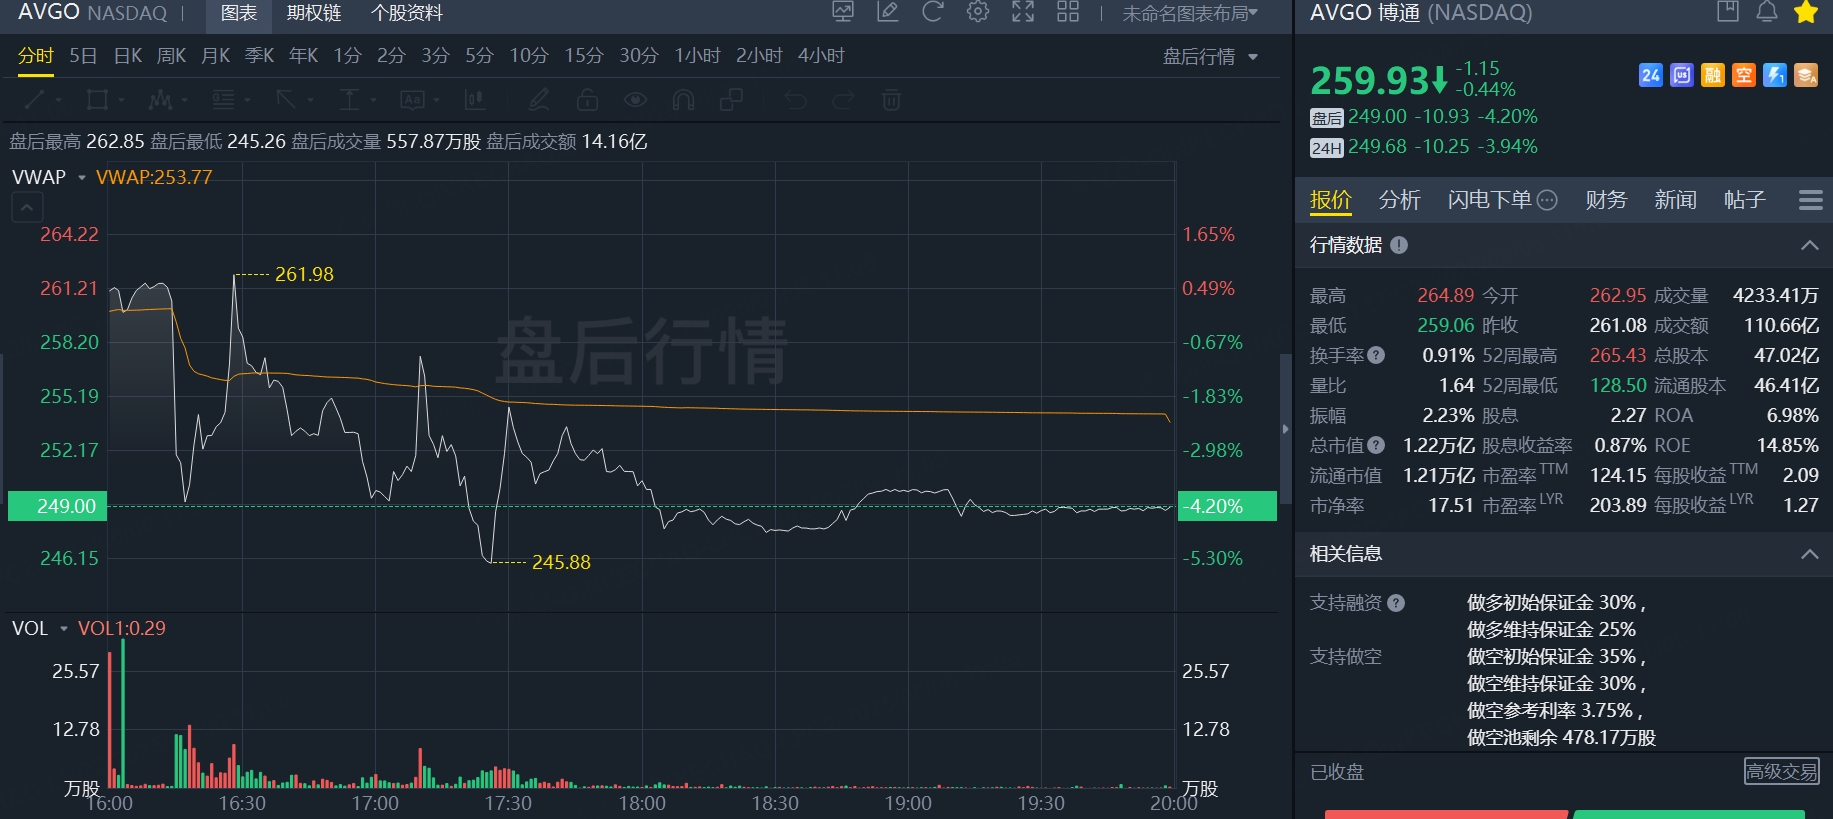Click the help icon next to 总市值

point(1376,445)
